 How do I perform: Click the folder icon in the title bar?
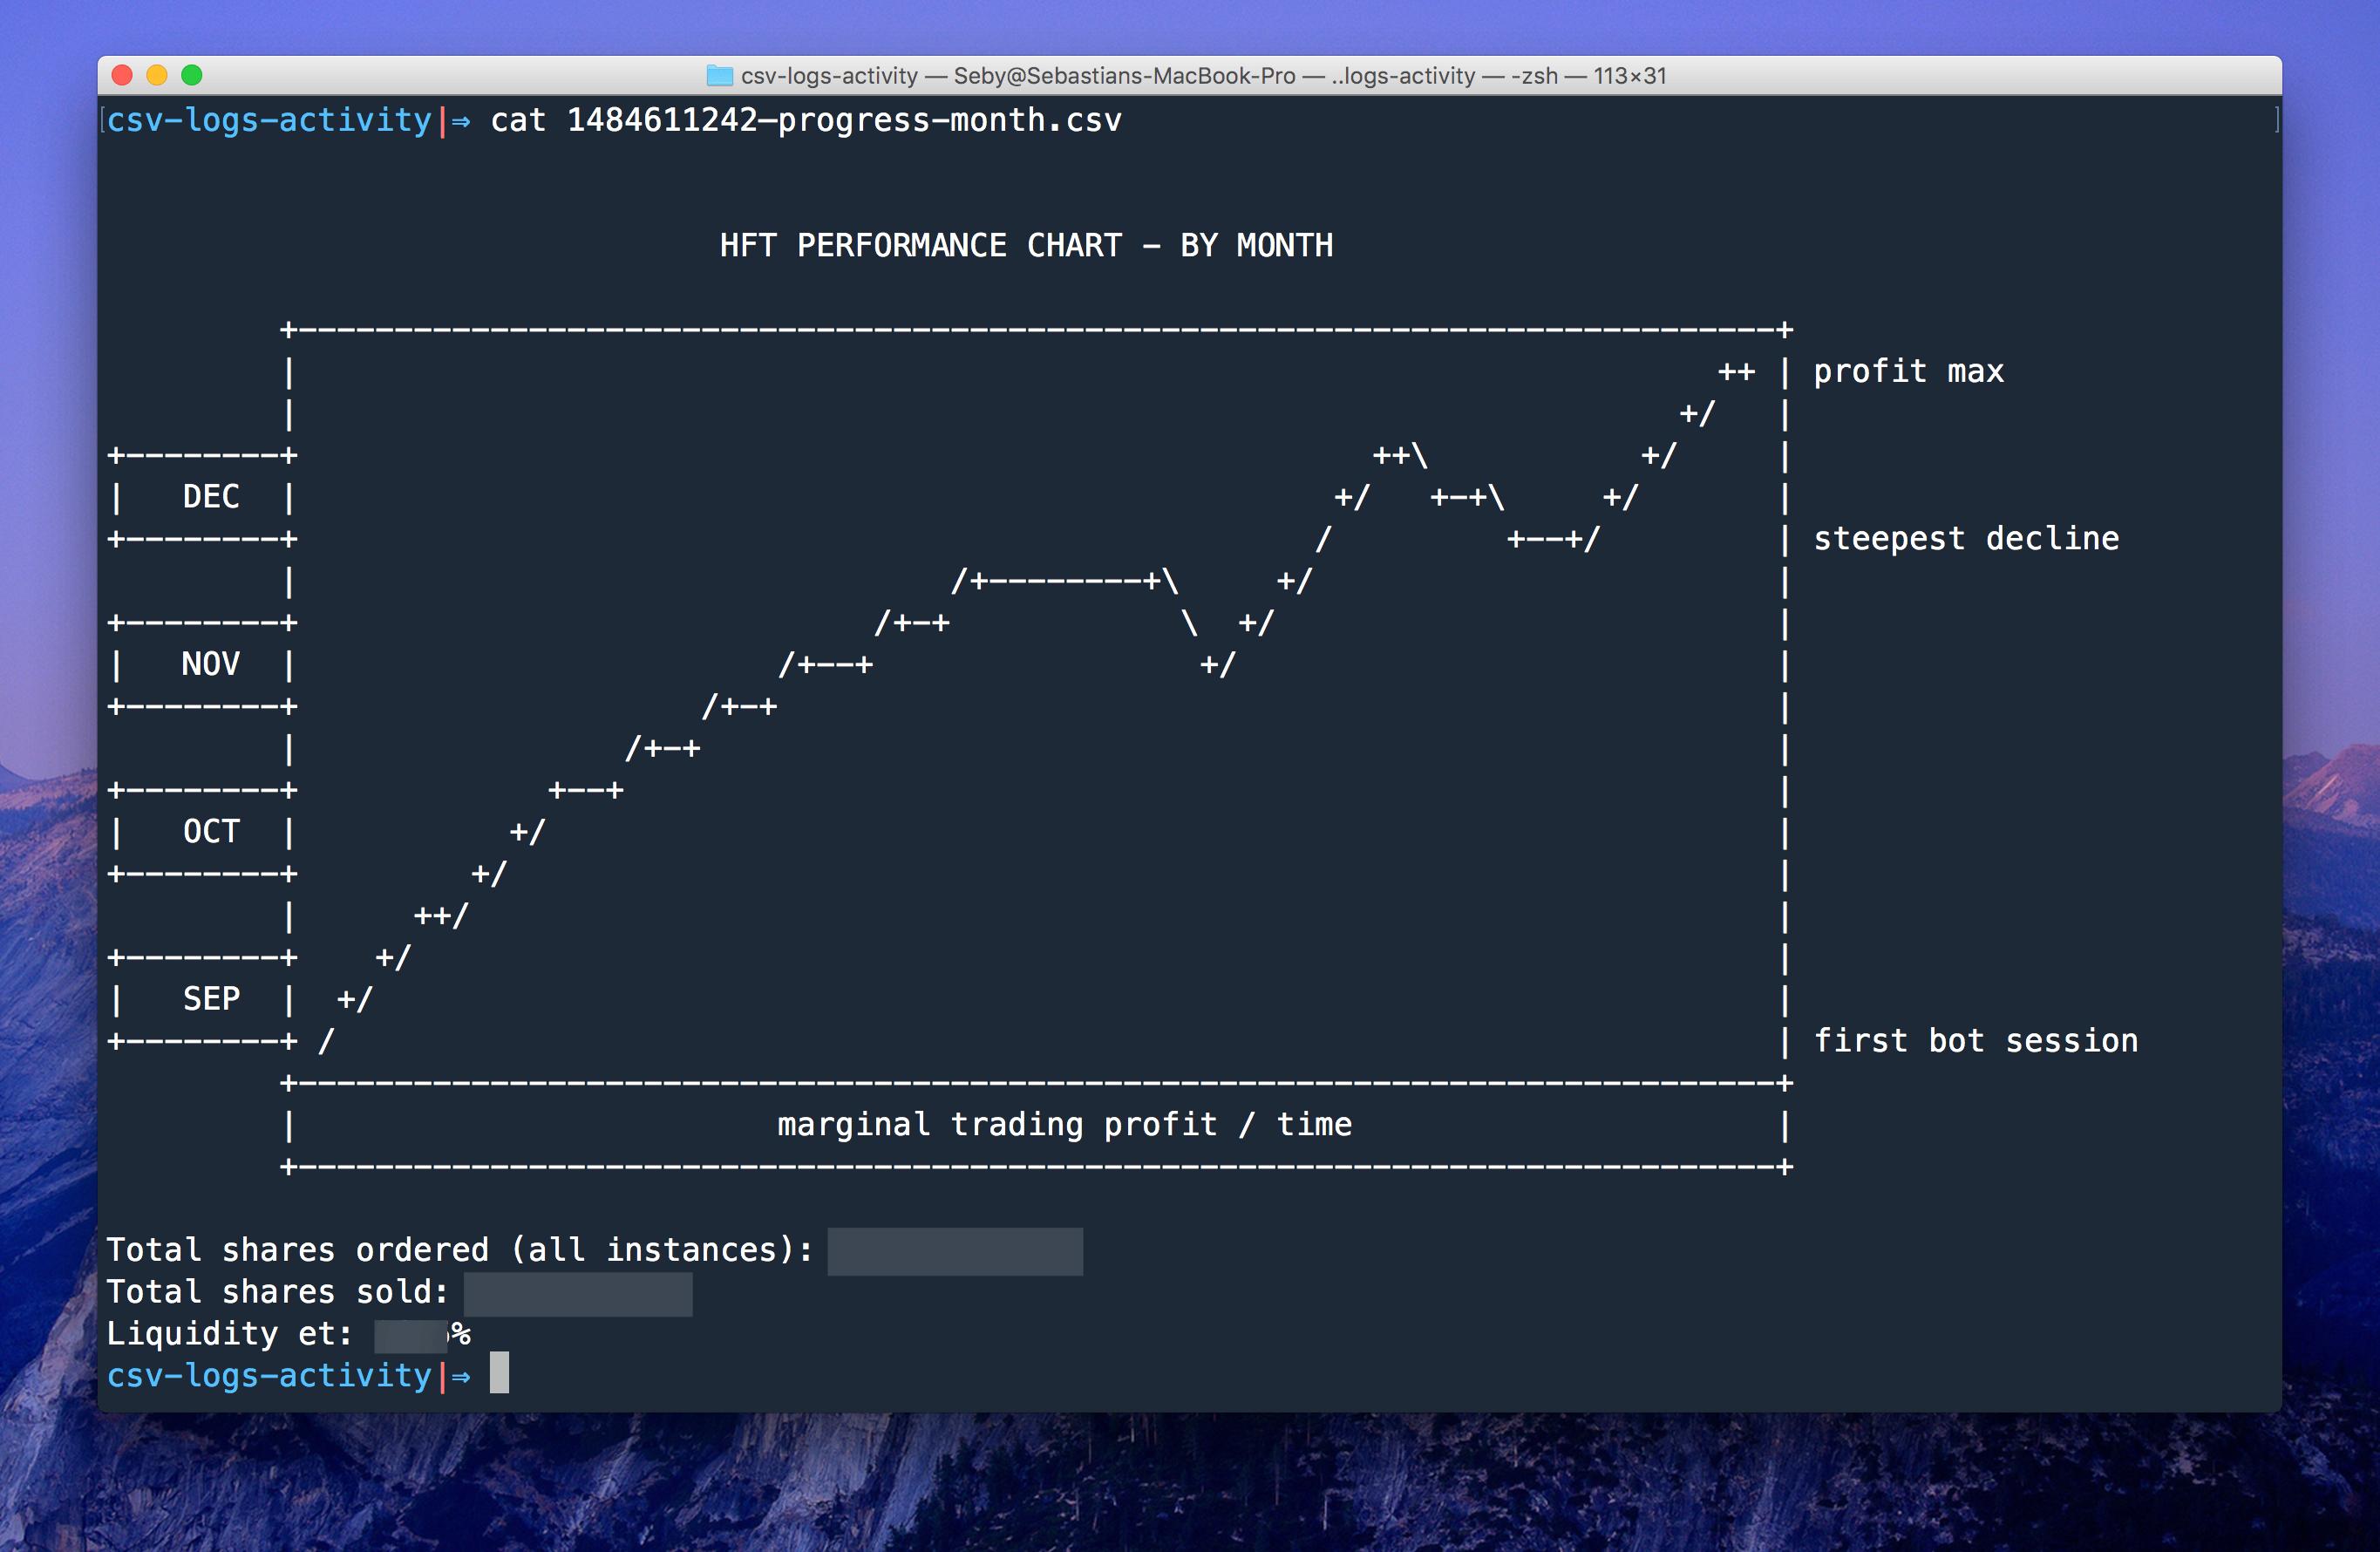719,76
